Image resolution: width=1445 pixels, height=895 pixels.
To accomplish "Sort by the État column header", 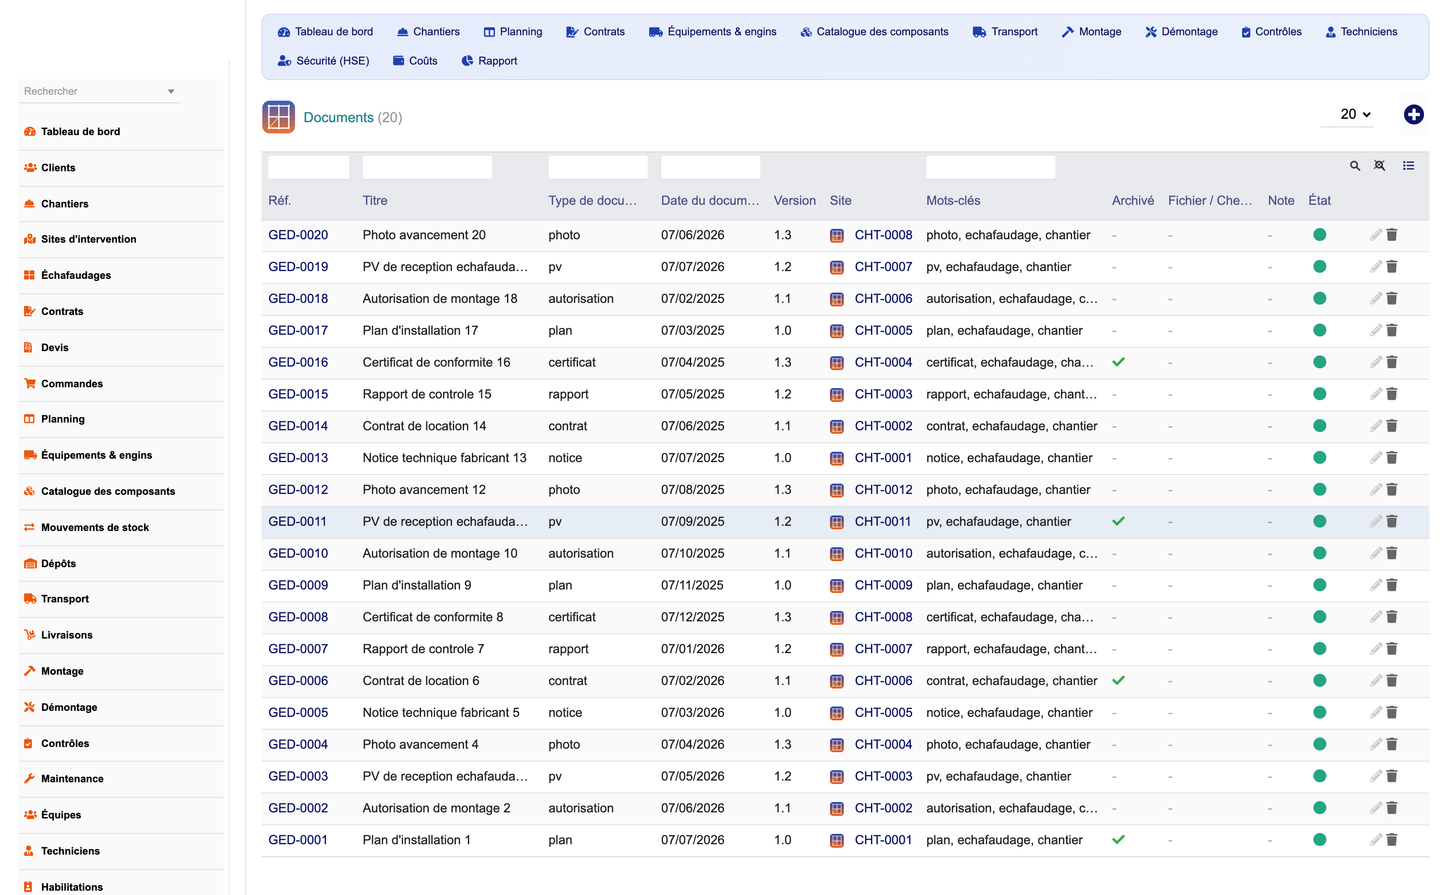I will [1320, 201].
